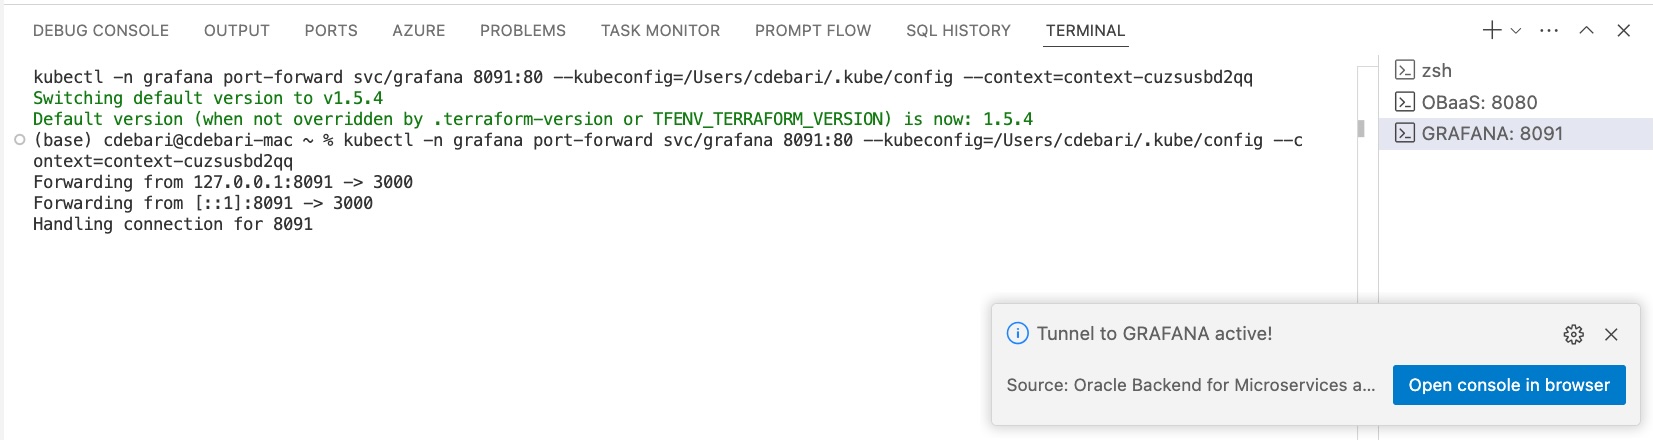The width and height of the screenshot is (1653, 440).
Task: Maximize the panel with the up chevron
Action: click(1586, 31)
